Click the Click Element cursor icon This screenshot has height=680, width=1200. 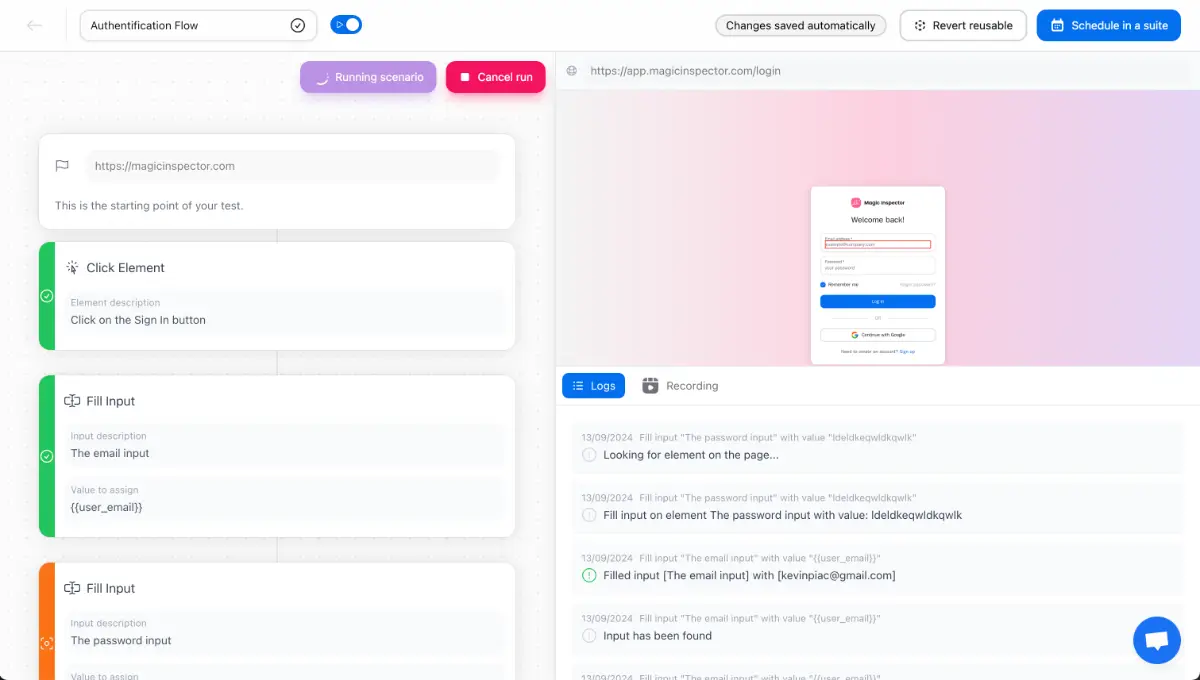click(x=72, y=267)
